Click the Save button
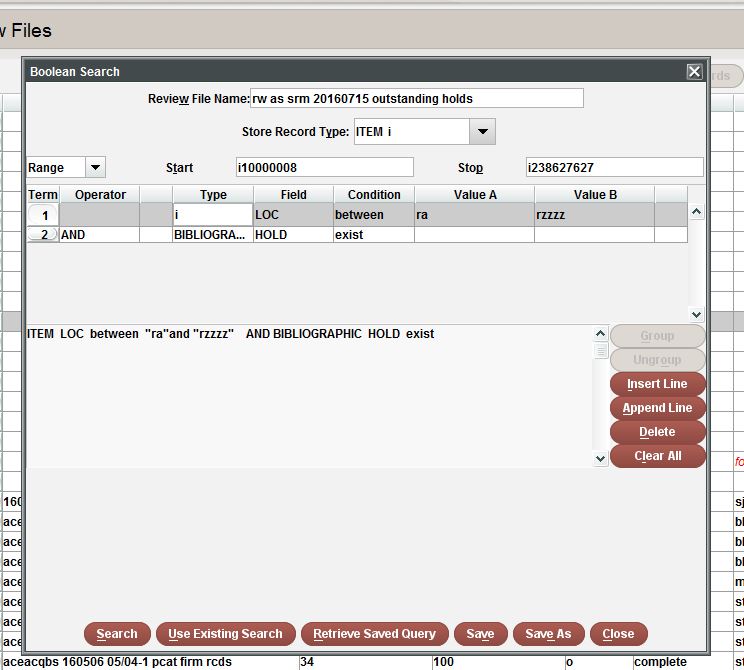 [480, 634]
